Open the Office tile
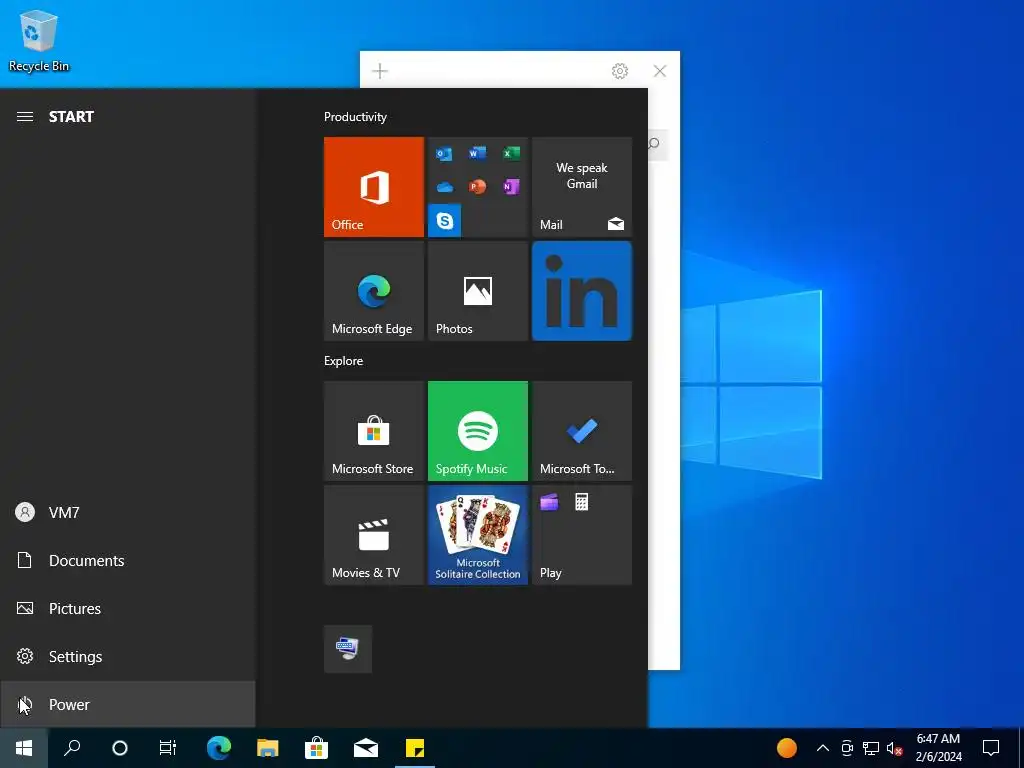Screen dimensions: 1024x768 (x=374, y=187)
